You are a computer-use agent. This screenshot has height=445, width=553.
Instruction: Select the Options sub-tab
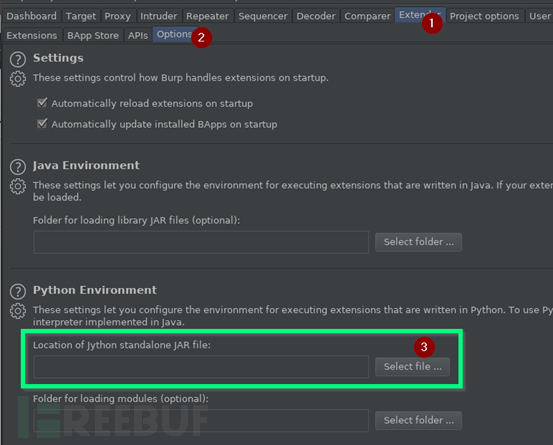(175, 34)
